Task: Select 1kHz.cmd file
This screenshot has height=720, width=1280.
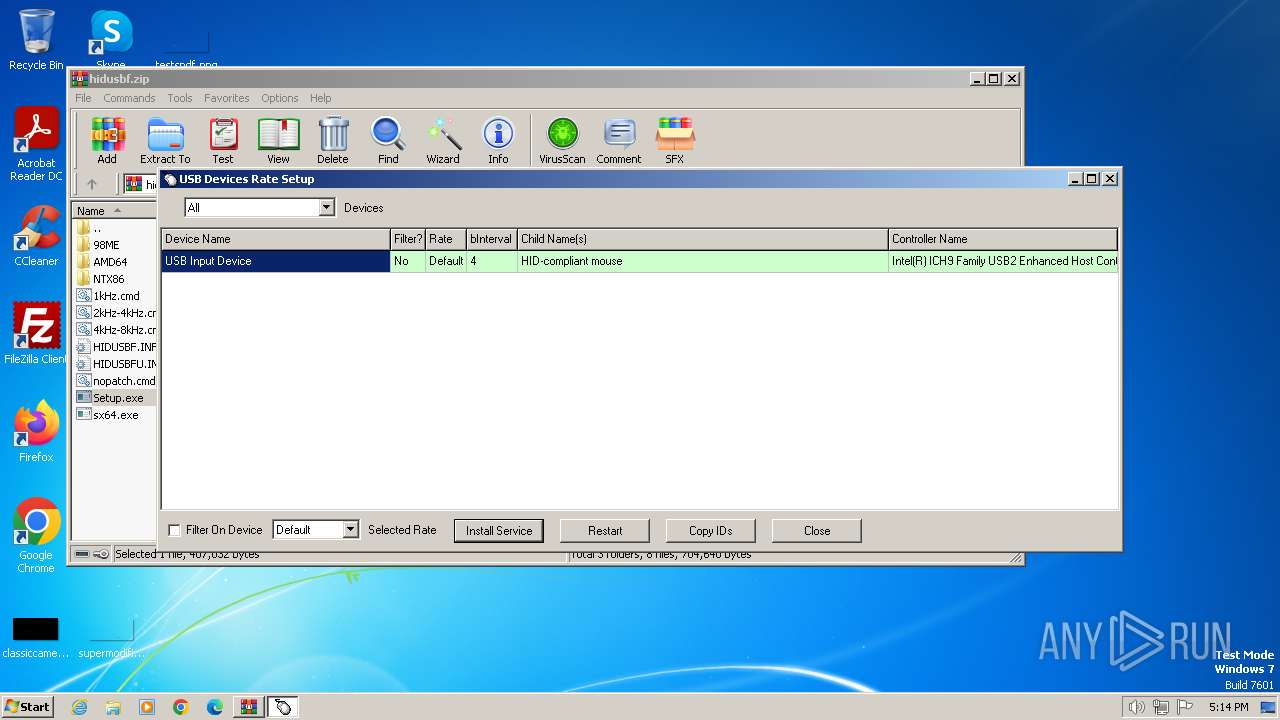Action: coord(116,296)
